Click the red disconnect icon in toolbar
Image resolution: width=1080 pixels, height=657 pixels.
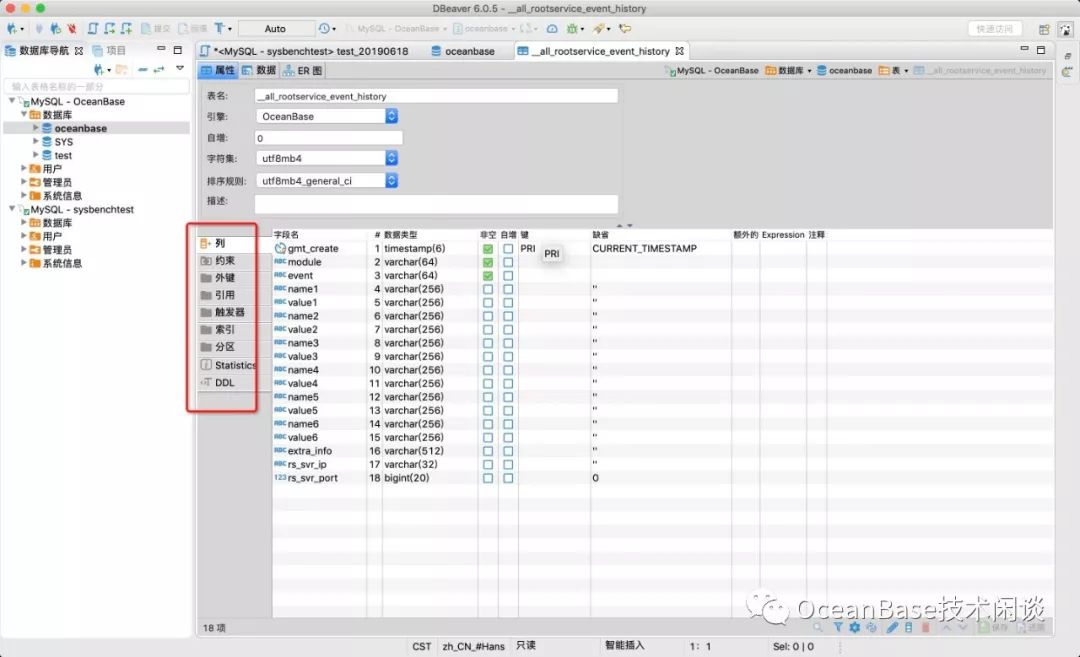pyautogui.click(x=71, y=28)
